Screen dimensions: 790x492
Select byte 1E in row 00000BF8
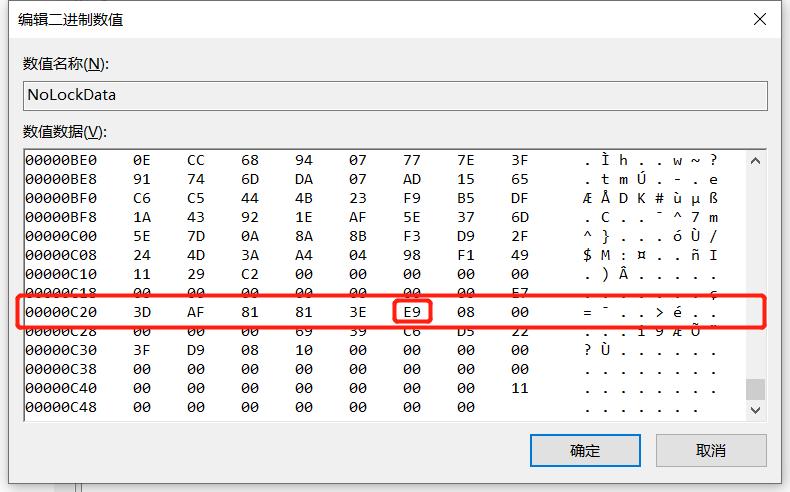[304, 217]
